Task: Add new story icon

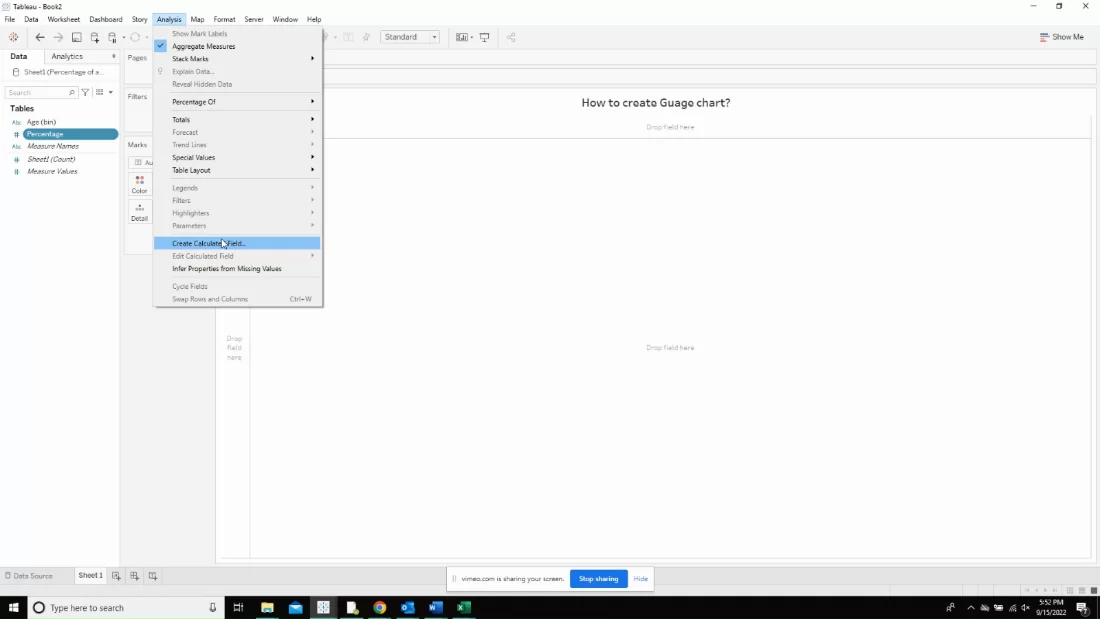Action: 153,575
